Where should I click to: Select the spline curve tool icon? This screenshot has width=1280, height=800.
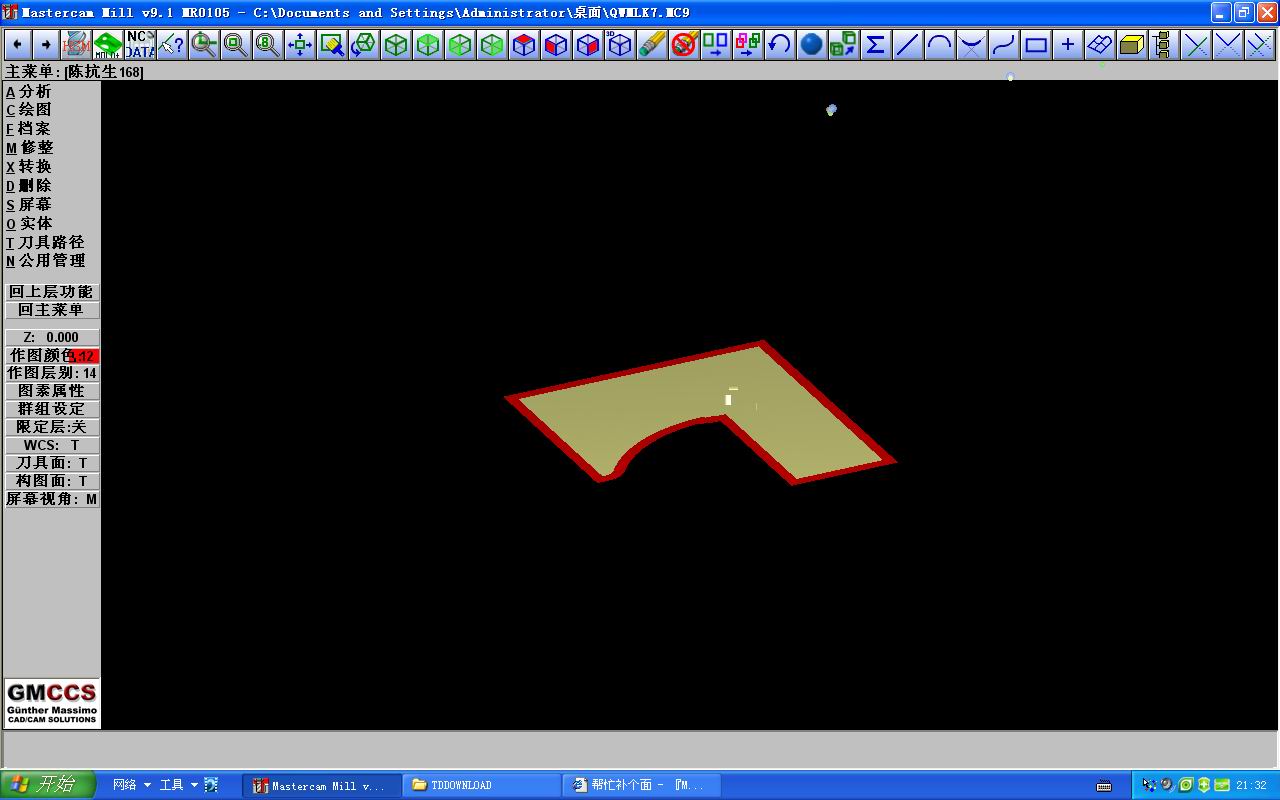tap(1003, 45)
